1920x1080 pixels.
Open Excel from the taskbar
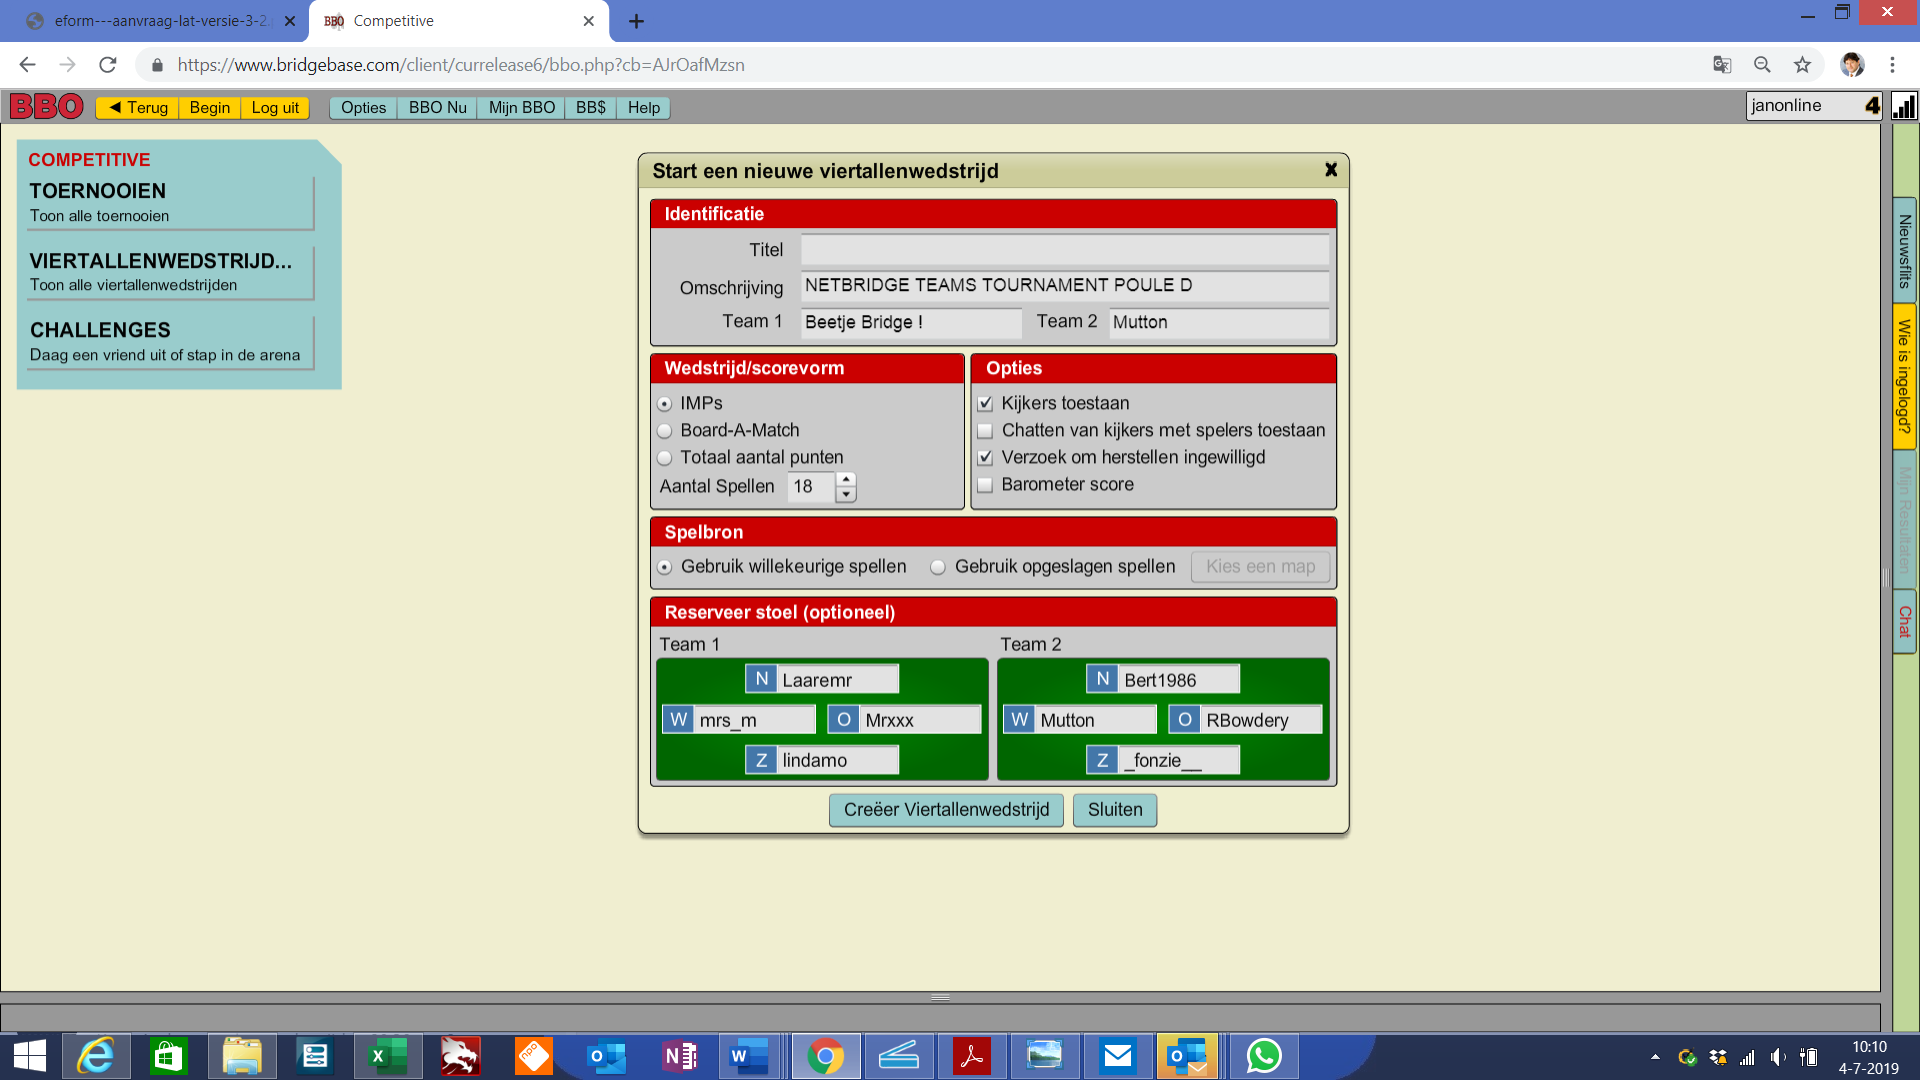(386, 1056)
